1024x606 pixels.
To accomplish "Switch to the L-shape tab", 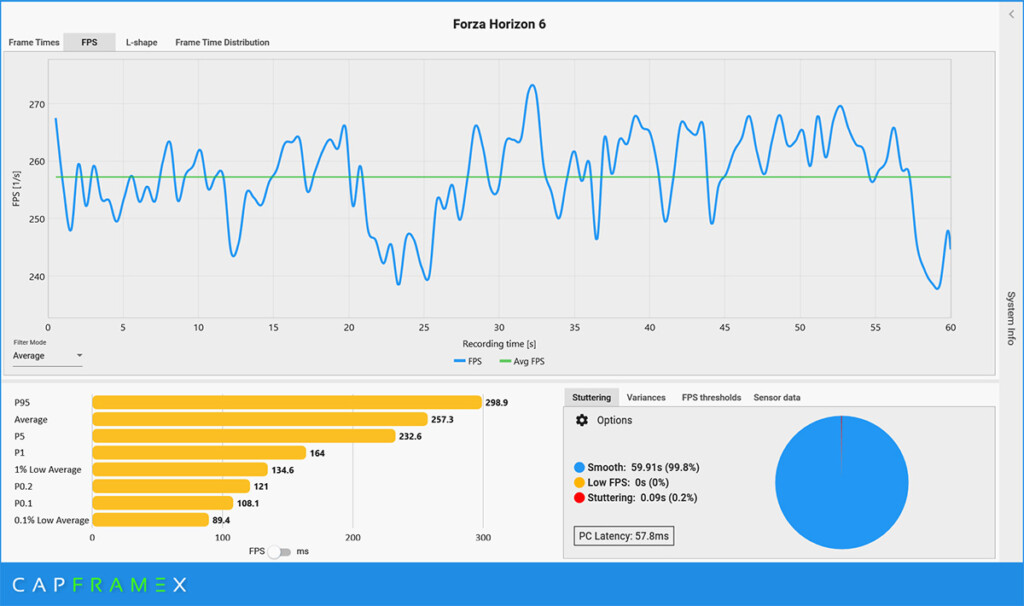I will pyautogui.click(x=142, y=42).
